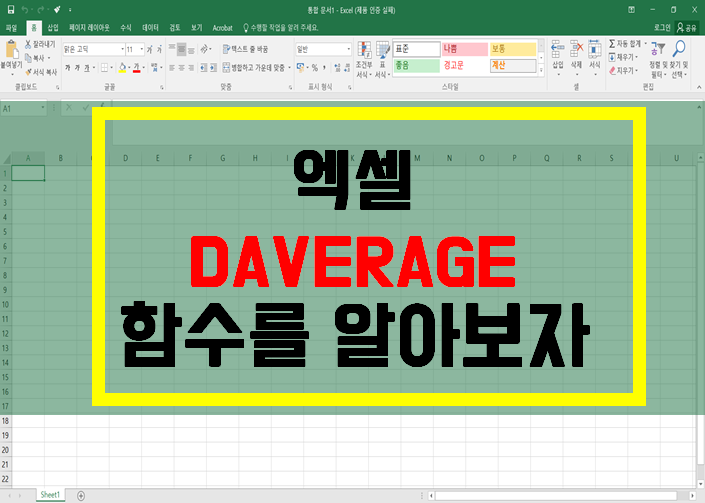Viewport: 705px width, 503px height.
Task: Align text to the left
Action: coord(172,68)
